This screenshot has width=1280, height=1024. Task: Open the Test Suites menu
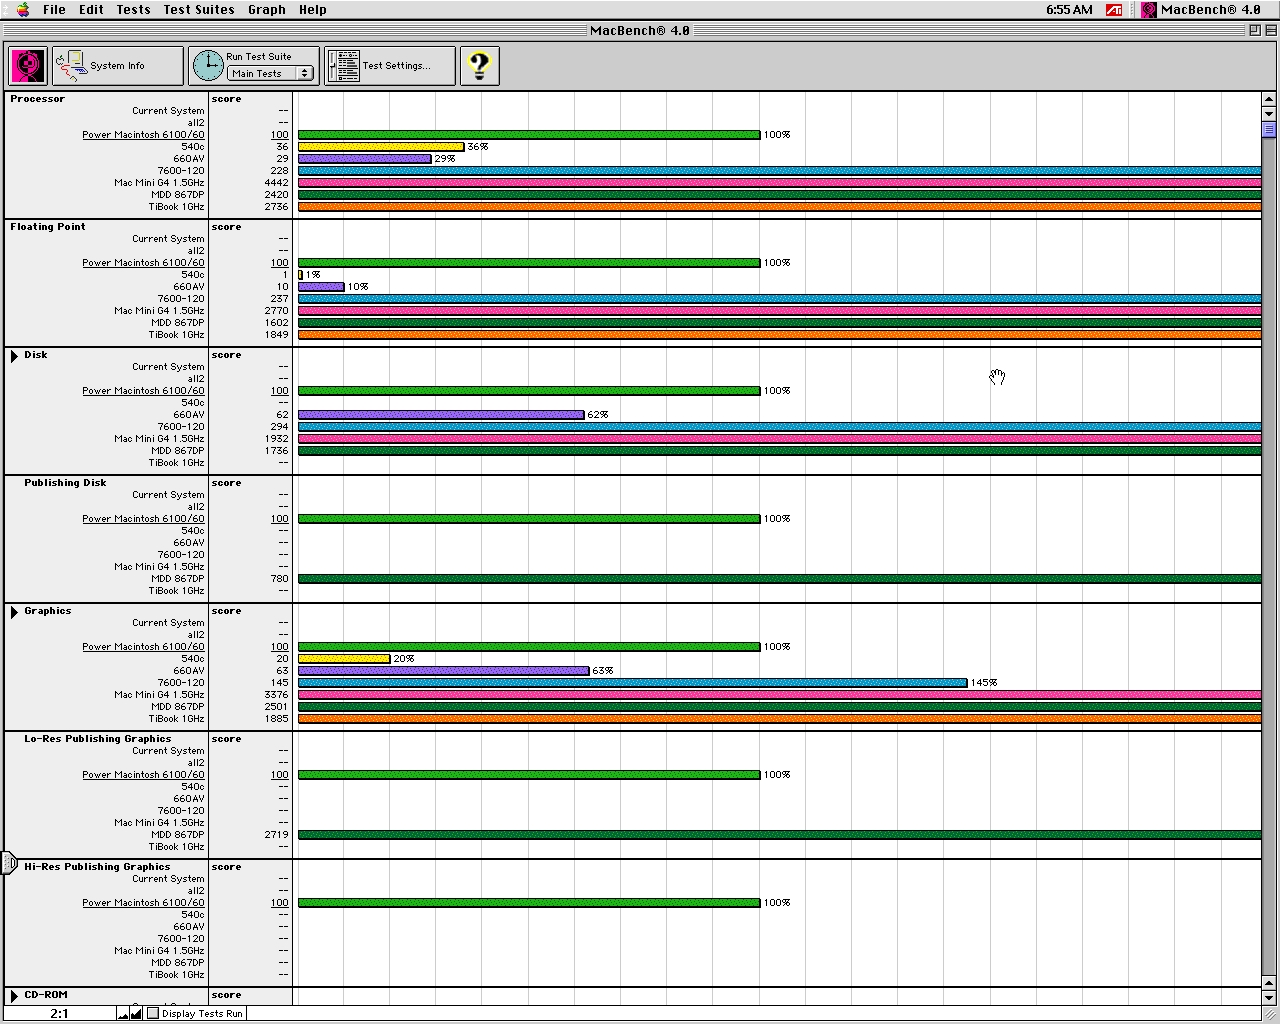(198, 10)
